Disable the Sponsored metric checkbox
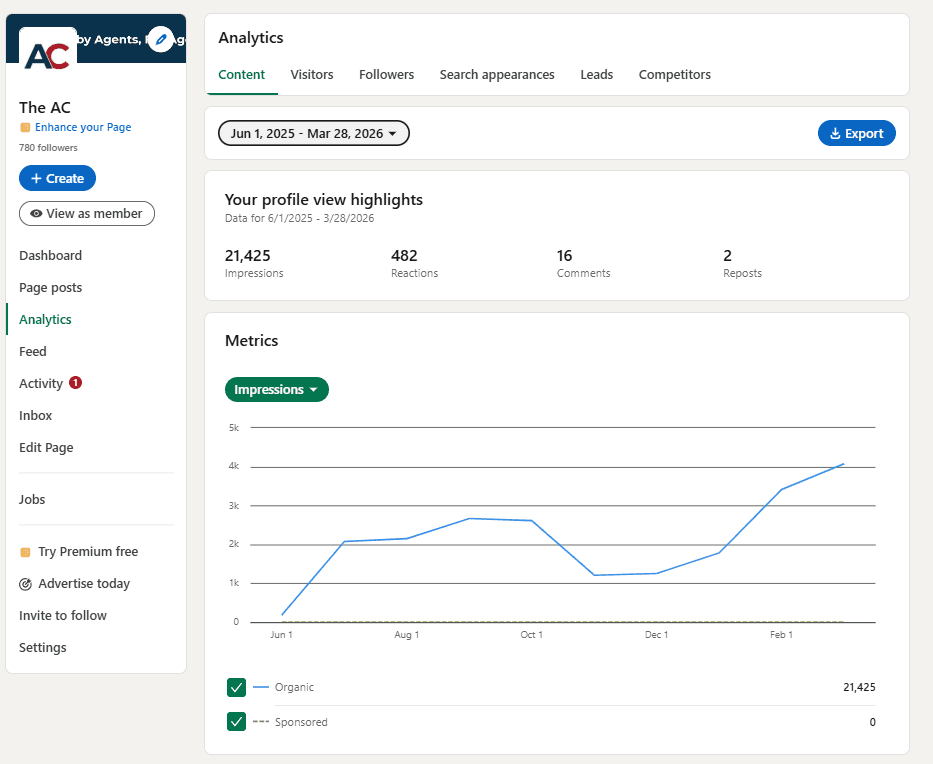 [237, 721]
